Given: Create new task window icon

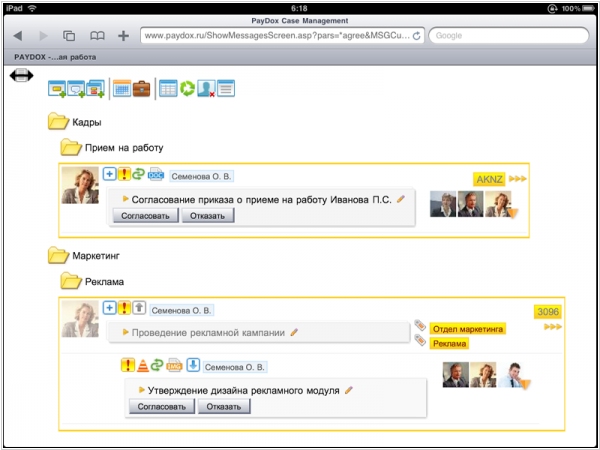Looking at the screenshot, I should (57, 89).
